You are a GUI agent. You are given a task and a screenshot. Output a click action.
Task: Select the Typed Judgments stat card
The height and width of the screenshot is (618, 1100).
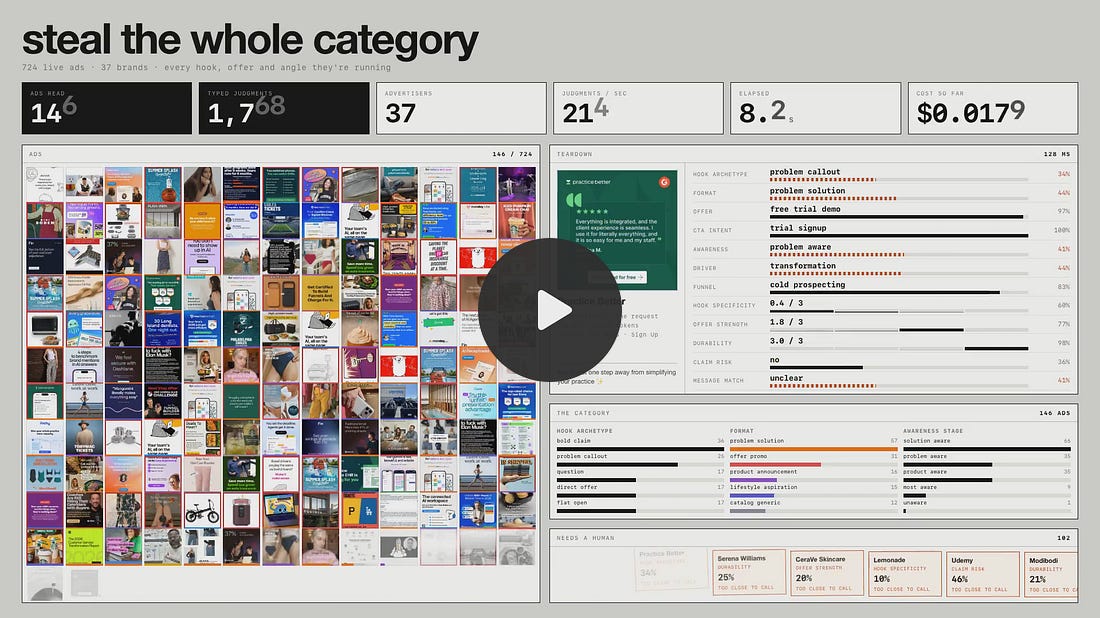coord(284,108)
